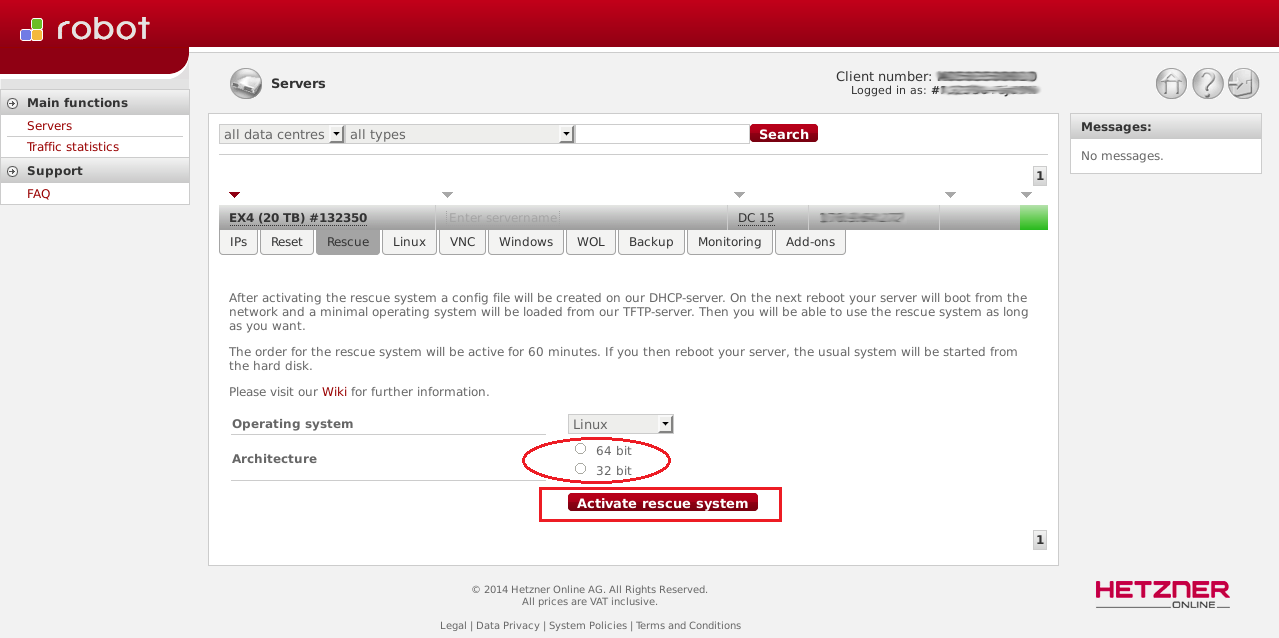Switch to the Rescue tab
The width and height of the screenshot is (1279, 638).
point(348,242)
